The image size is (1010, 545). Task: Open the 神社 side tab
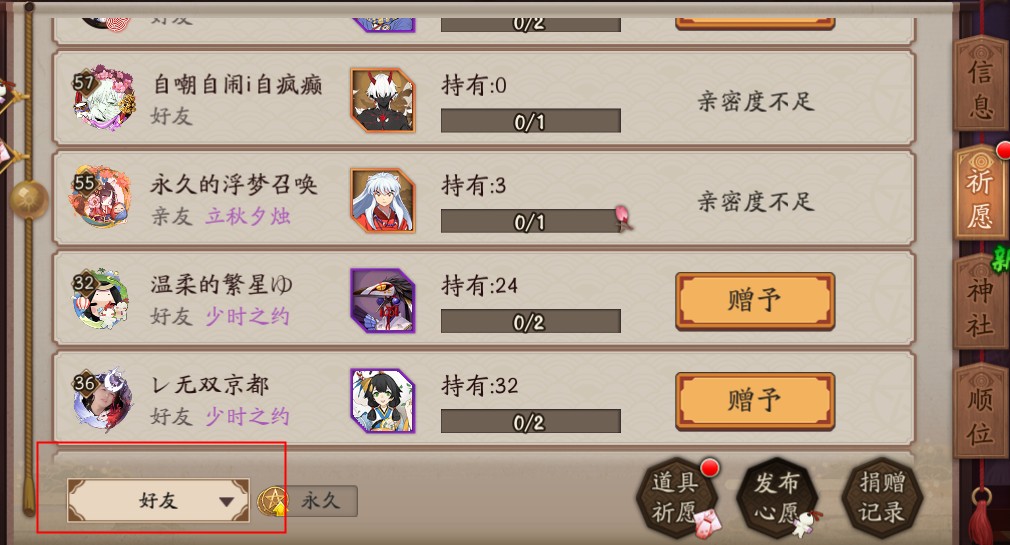point(980,303)
